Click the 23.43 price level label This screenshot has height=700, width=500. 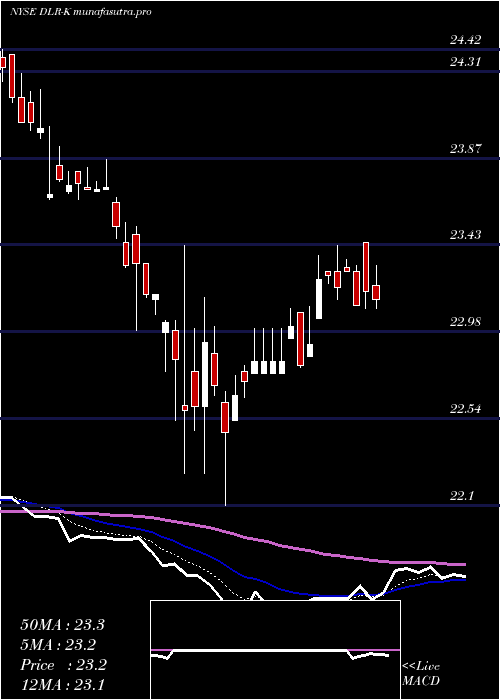tap(465, 235)
